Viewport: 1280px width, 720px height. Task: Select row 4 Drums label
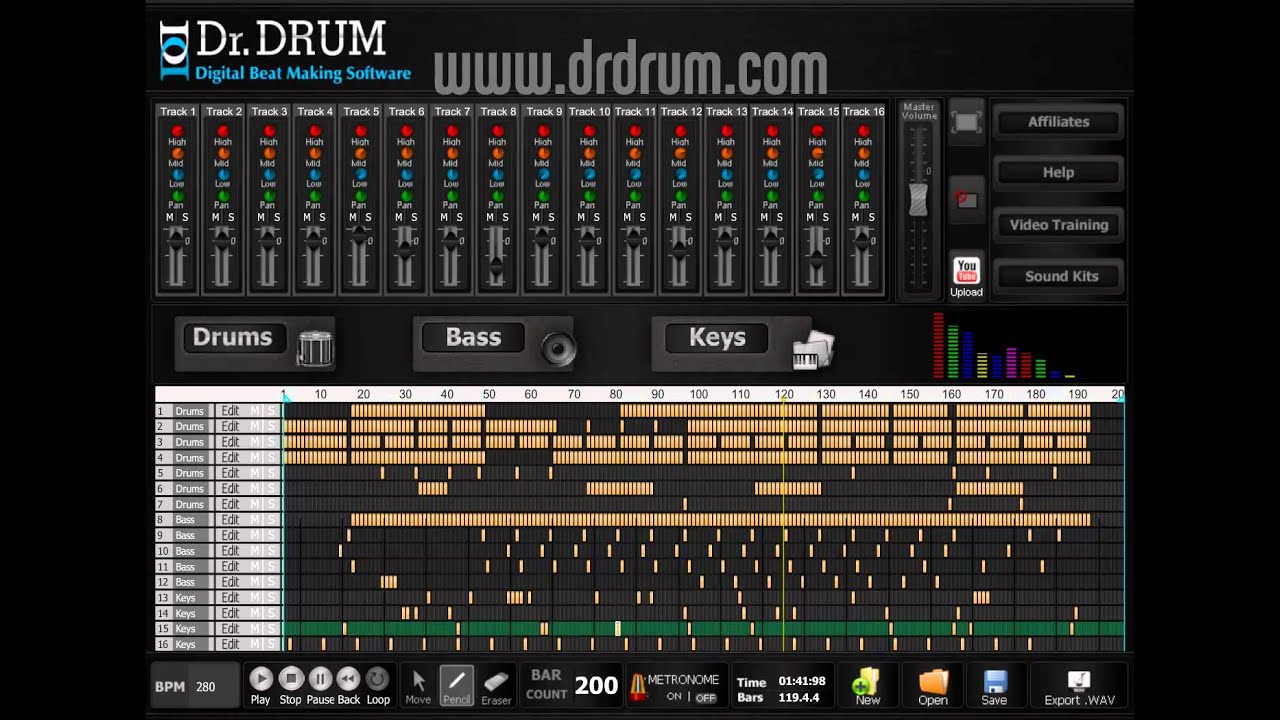click(x=190, y=458)
